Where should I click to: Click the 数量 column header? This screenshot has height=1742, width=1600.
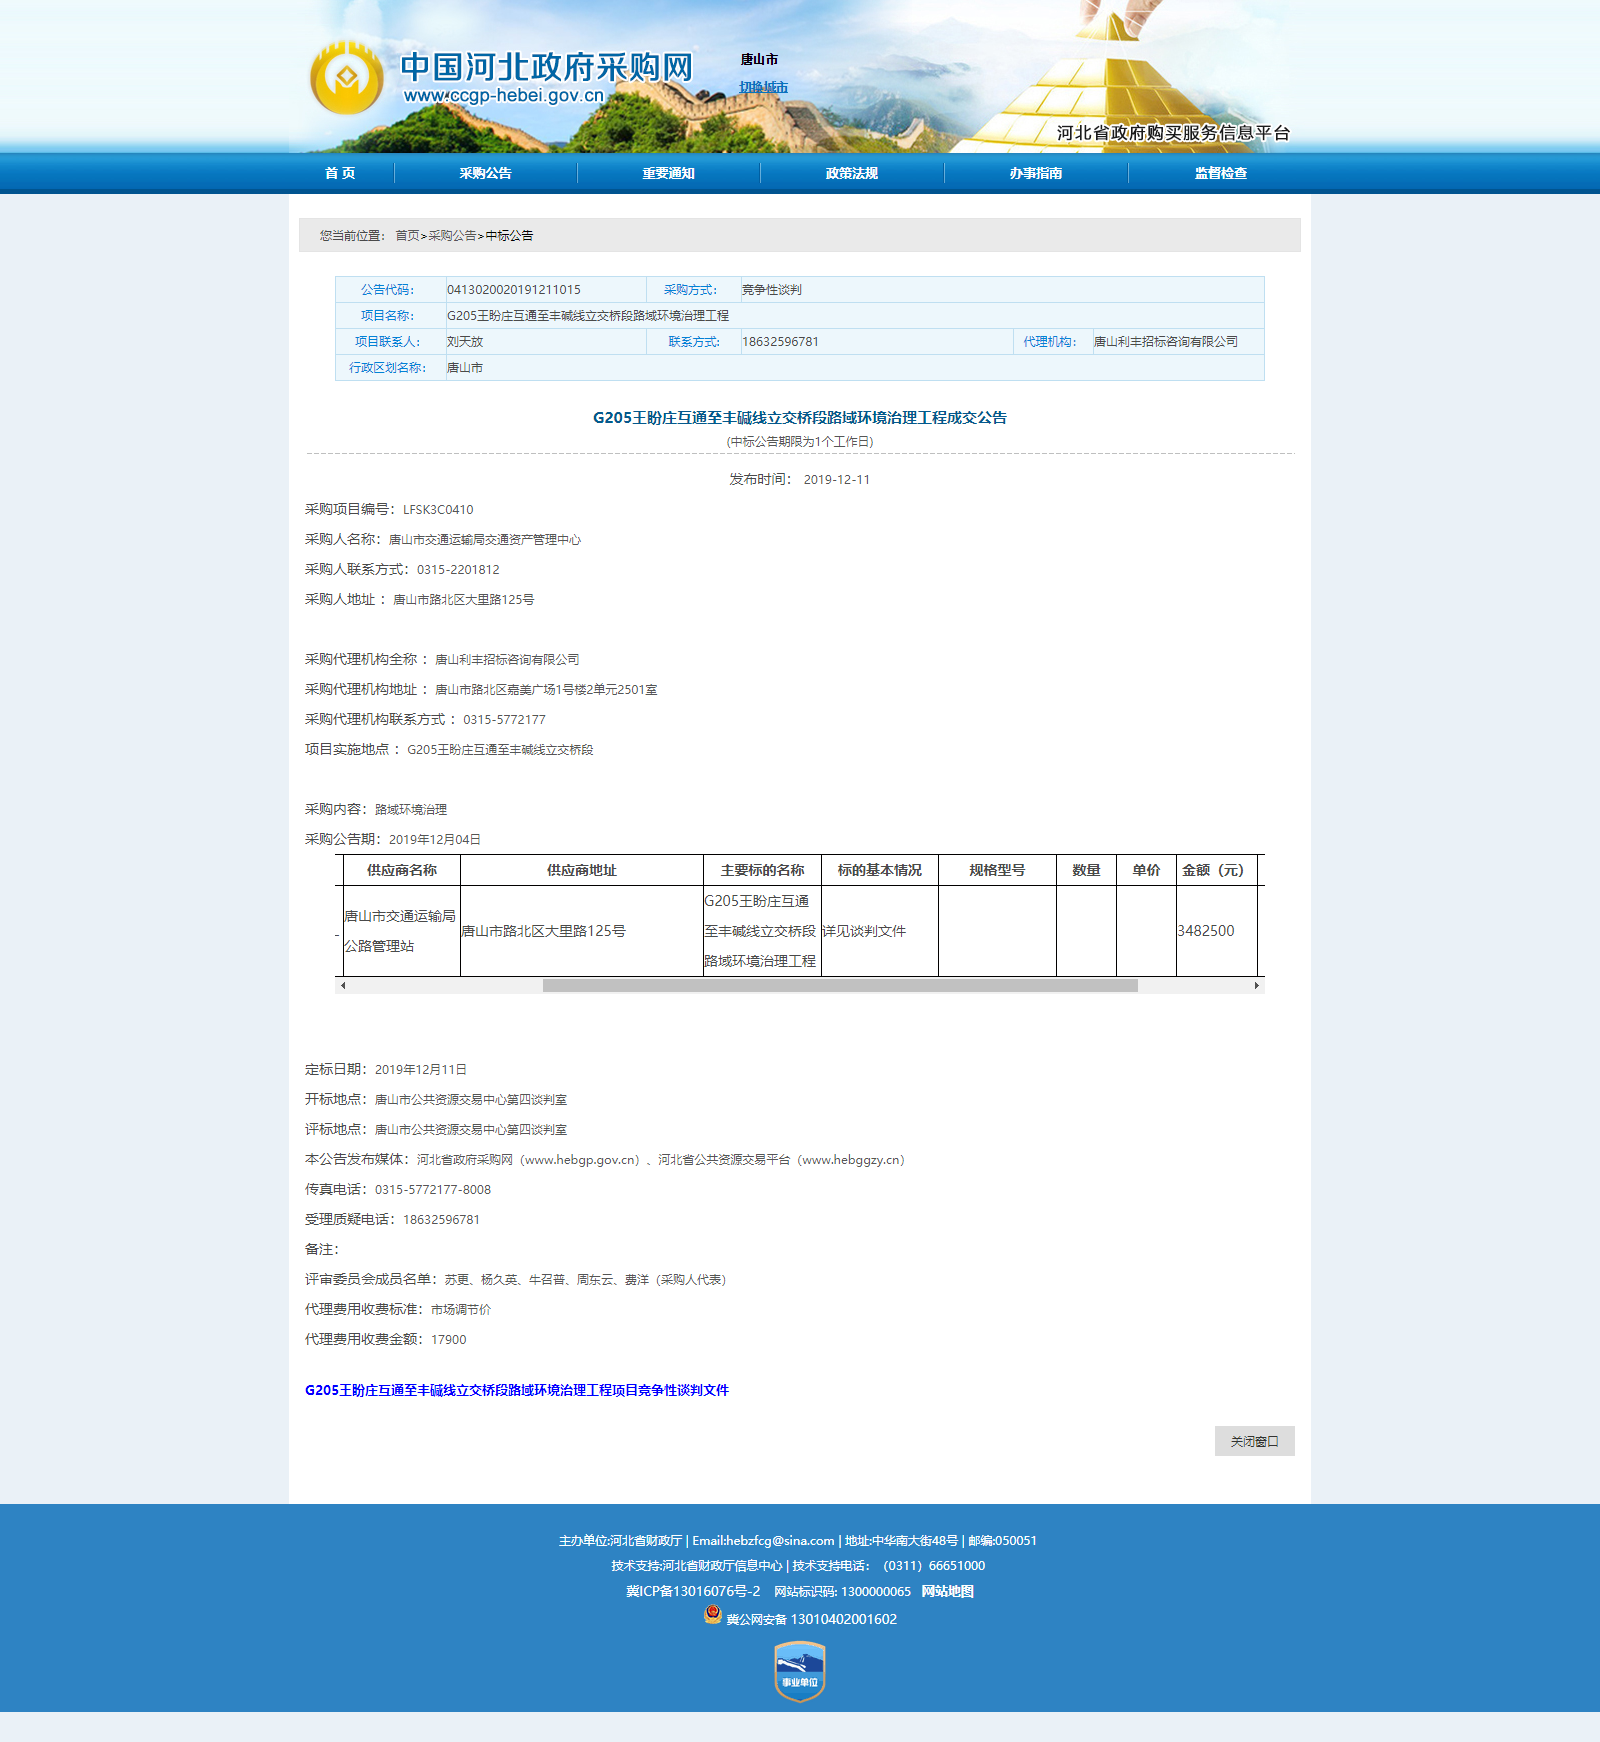[1086, 870]
